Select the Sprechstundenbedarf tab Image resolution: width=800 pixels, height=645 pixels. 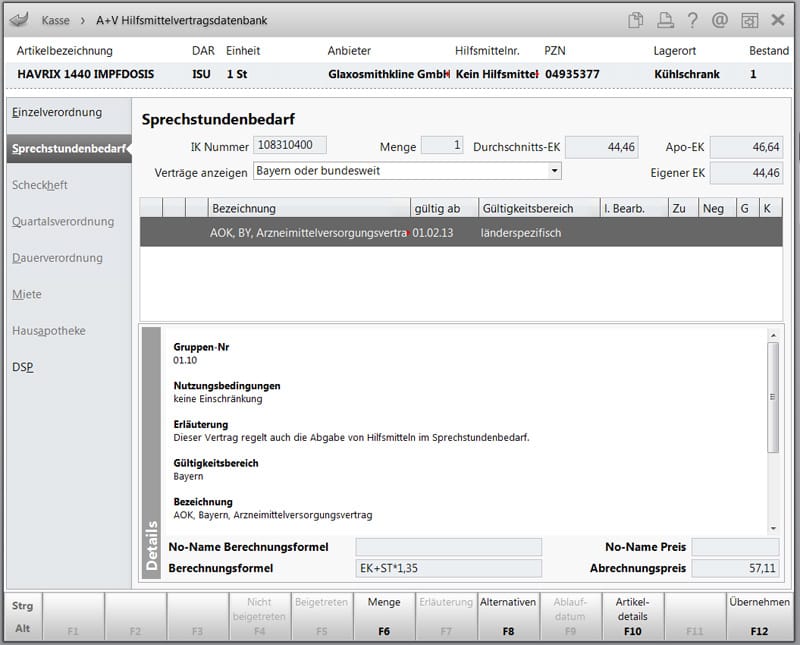coord(69,148)
